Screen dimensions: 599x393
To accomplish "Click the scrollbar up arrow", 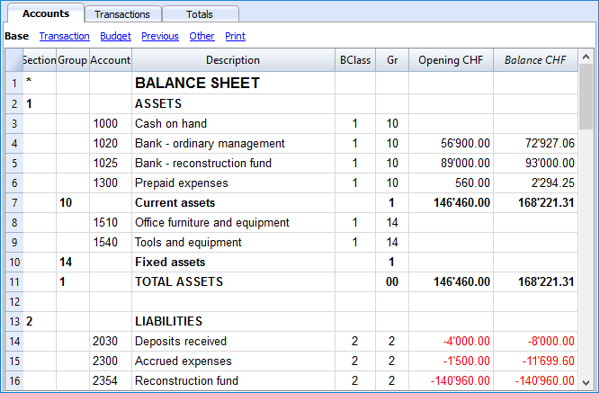I will (x=586, y=57).
